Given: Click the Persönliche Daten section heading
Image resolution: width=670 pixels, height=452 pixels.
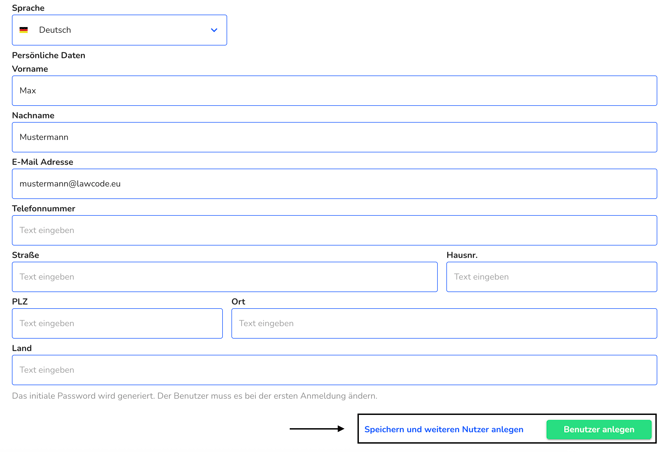Looking at the screenshot, I should (x=49, y=56).
